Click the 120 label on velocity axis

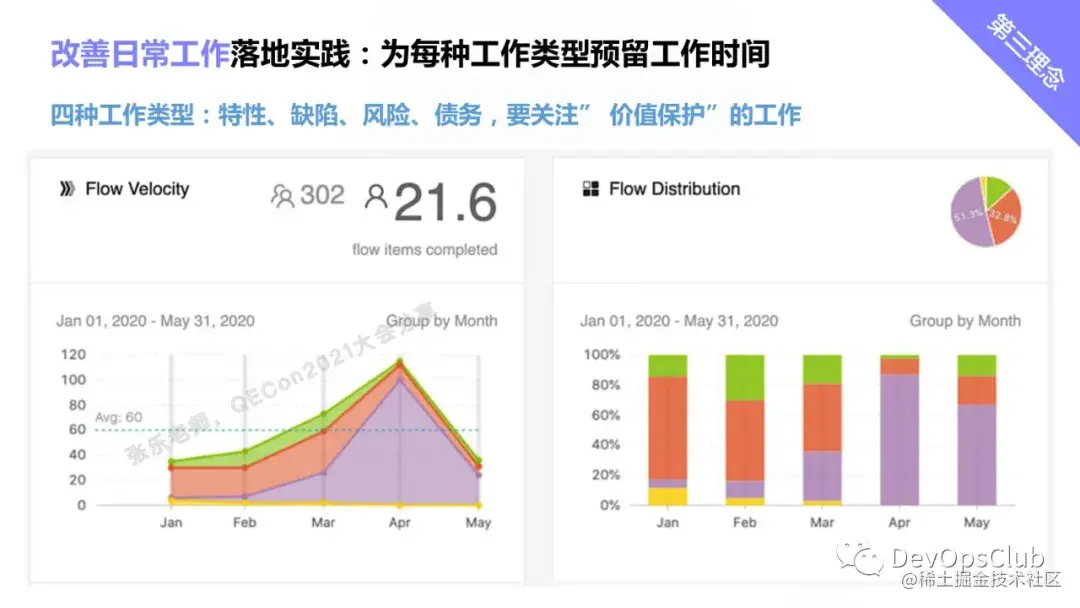pos(74,355)
